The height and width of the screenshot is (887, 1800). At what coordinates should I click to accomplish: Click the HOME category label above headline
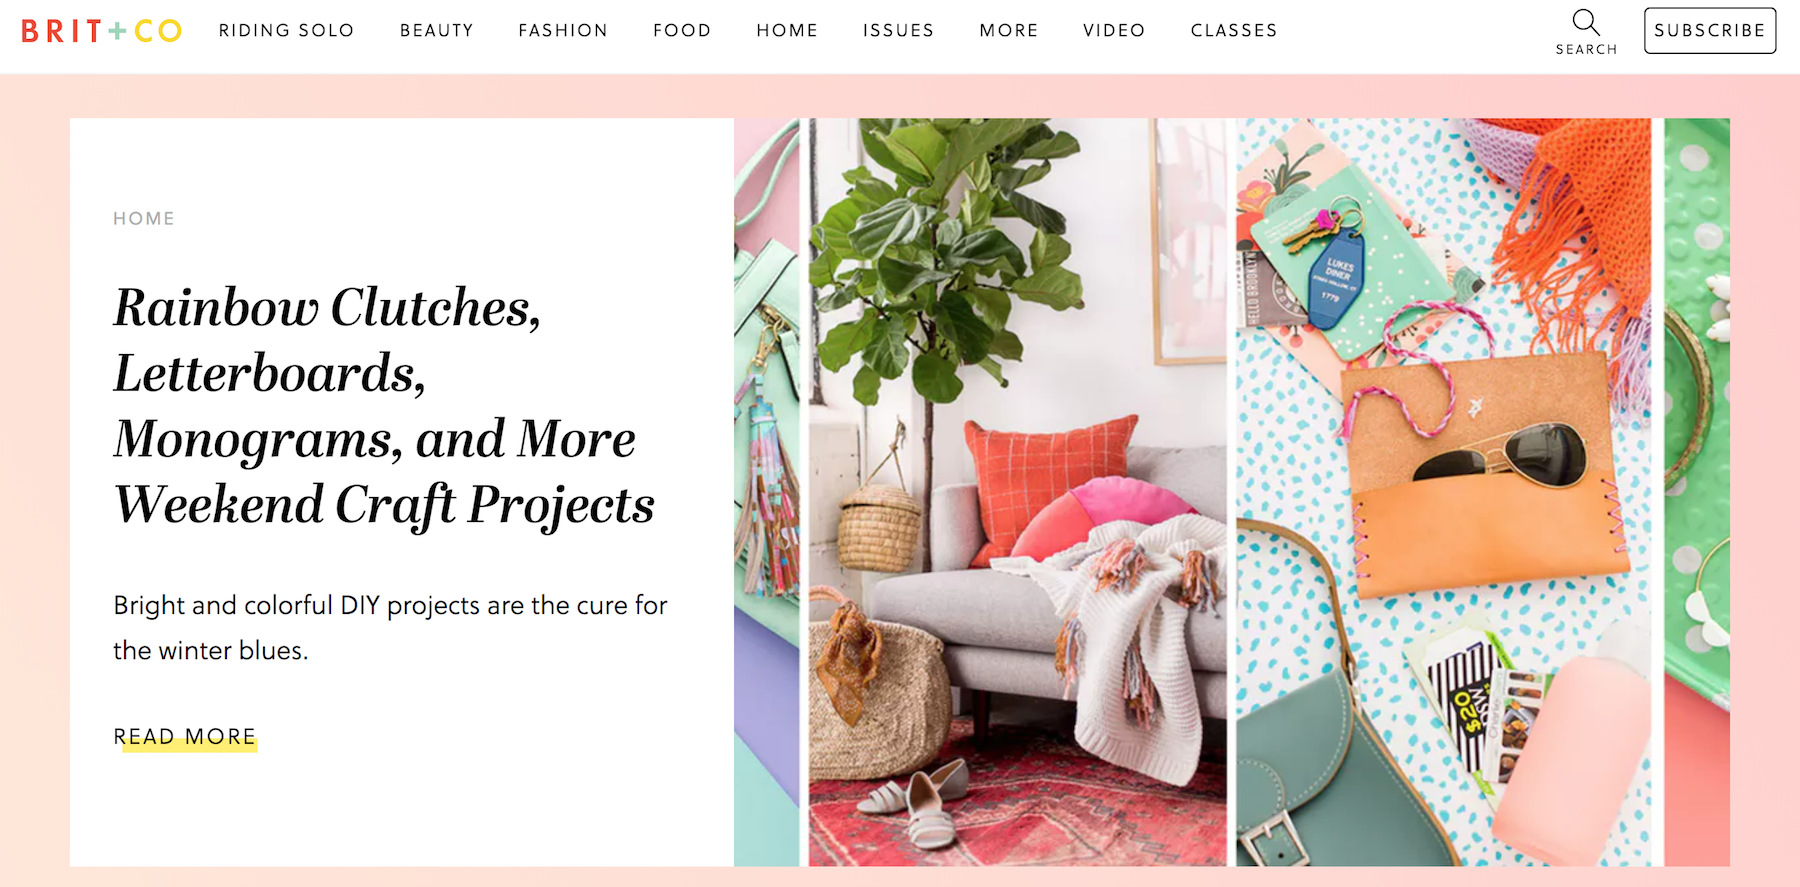[x=144, y=219]
